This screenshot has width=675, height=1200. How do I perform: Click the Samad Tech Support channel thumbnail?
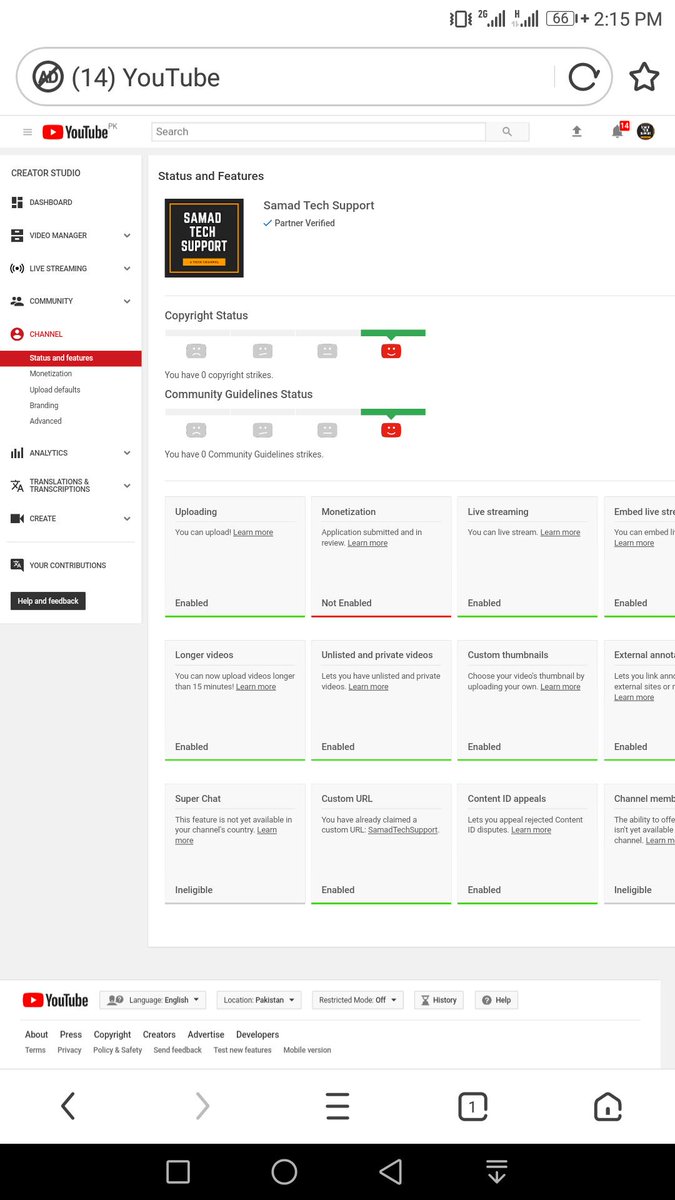coord(204,238)
